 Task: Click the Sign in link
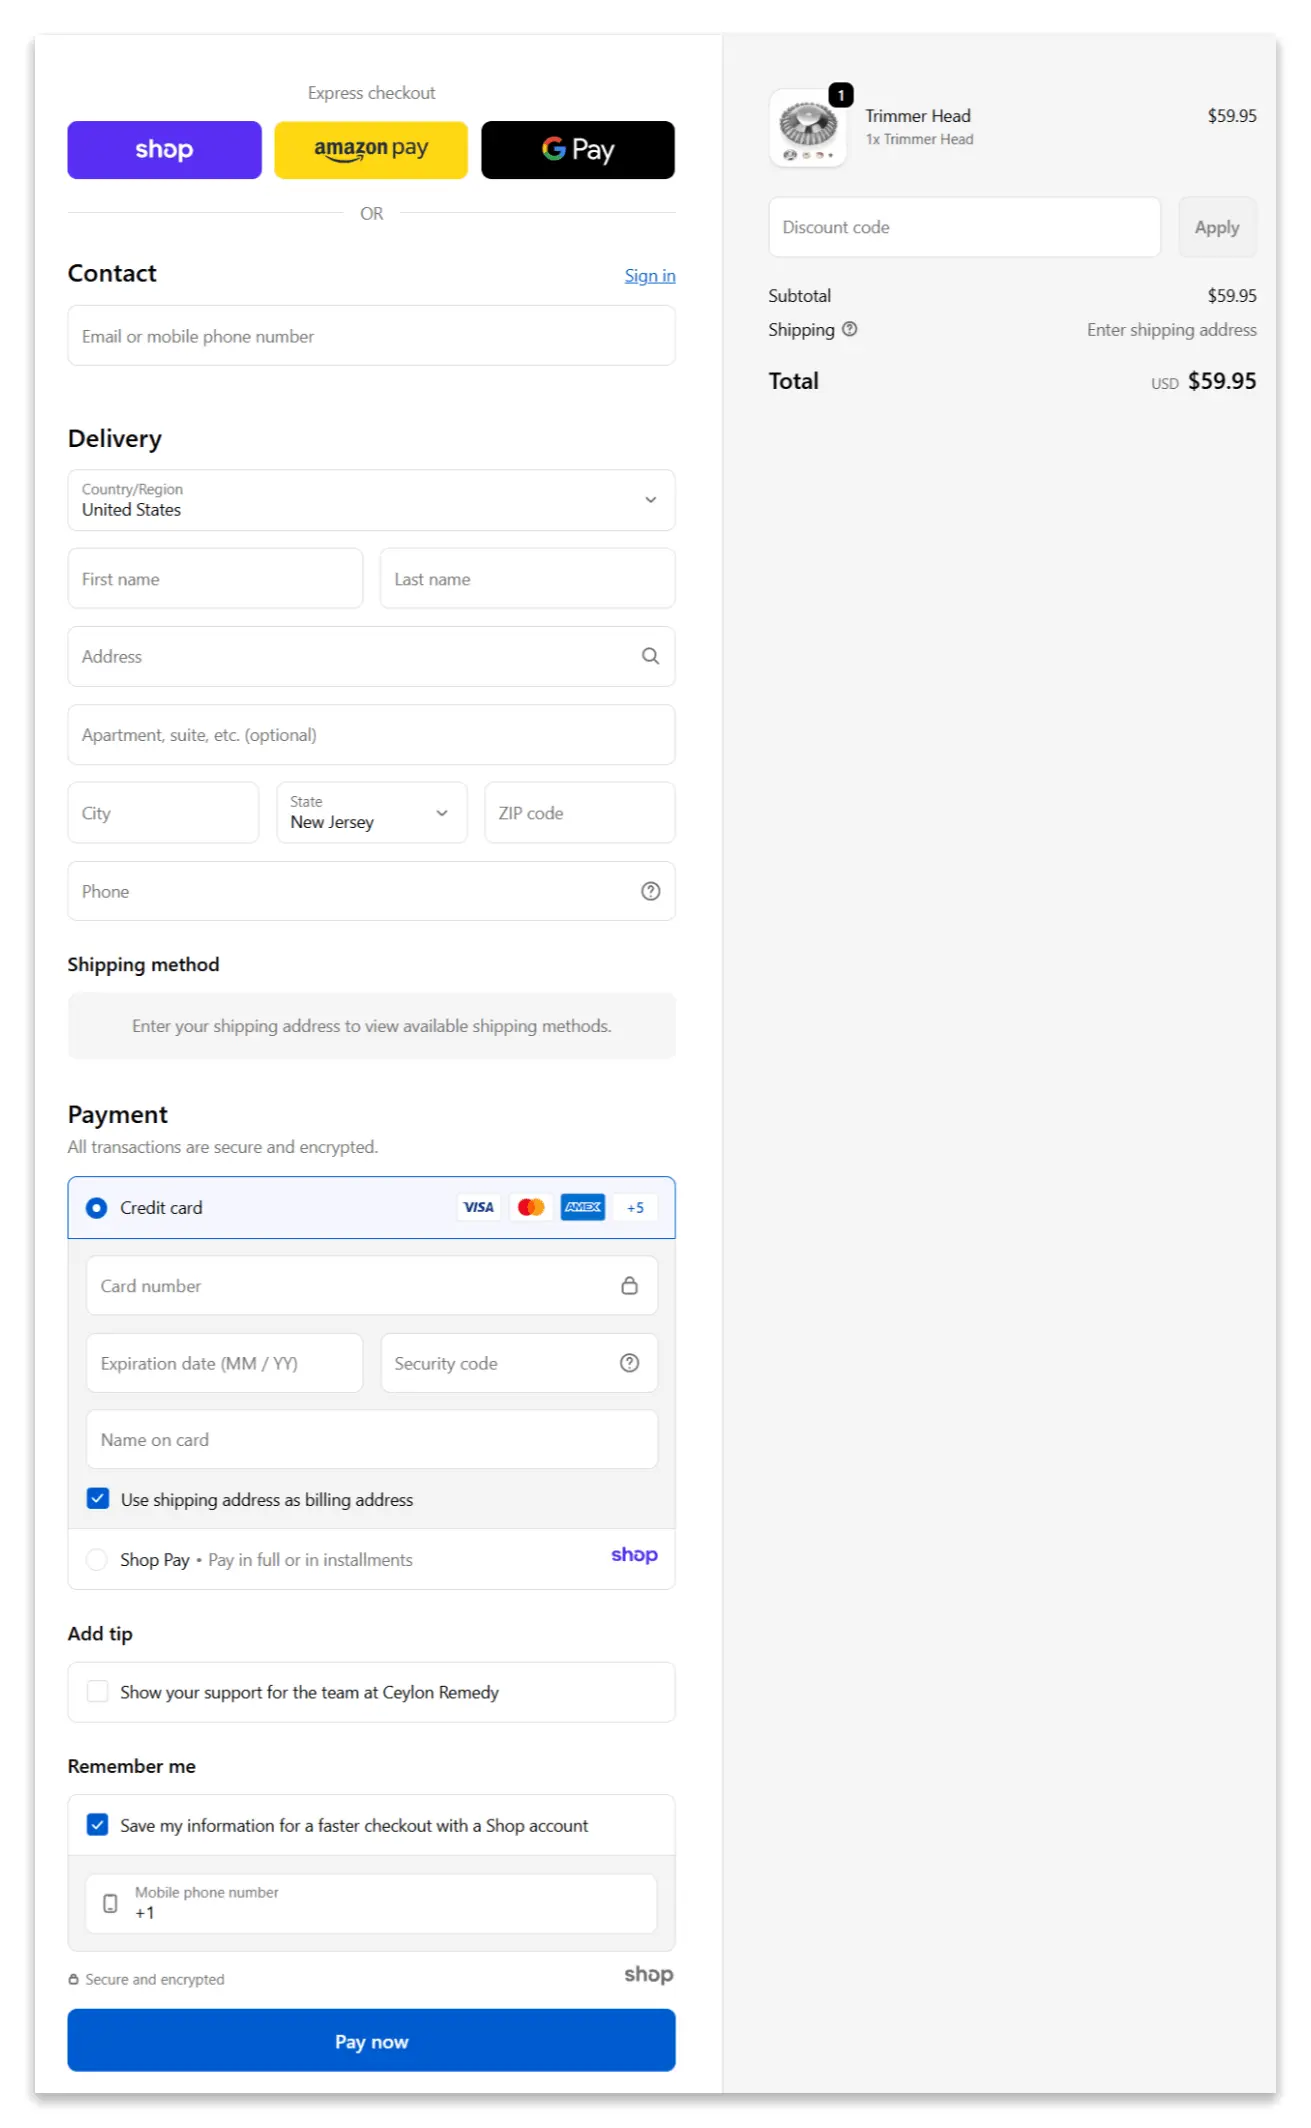pyautogui.click(x=649, y=276)
